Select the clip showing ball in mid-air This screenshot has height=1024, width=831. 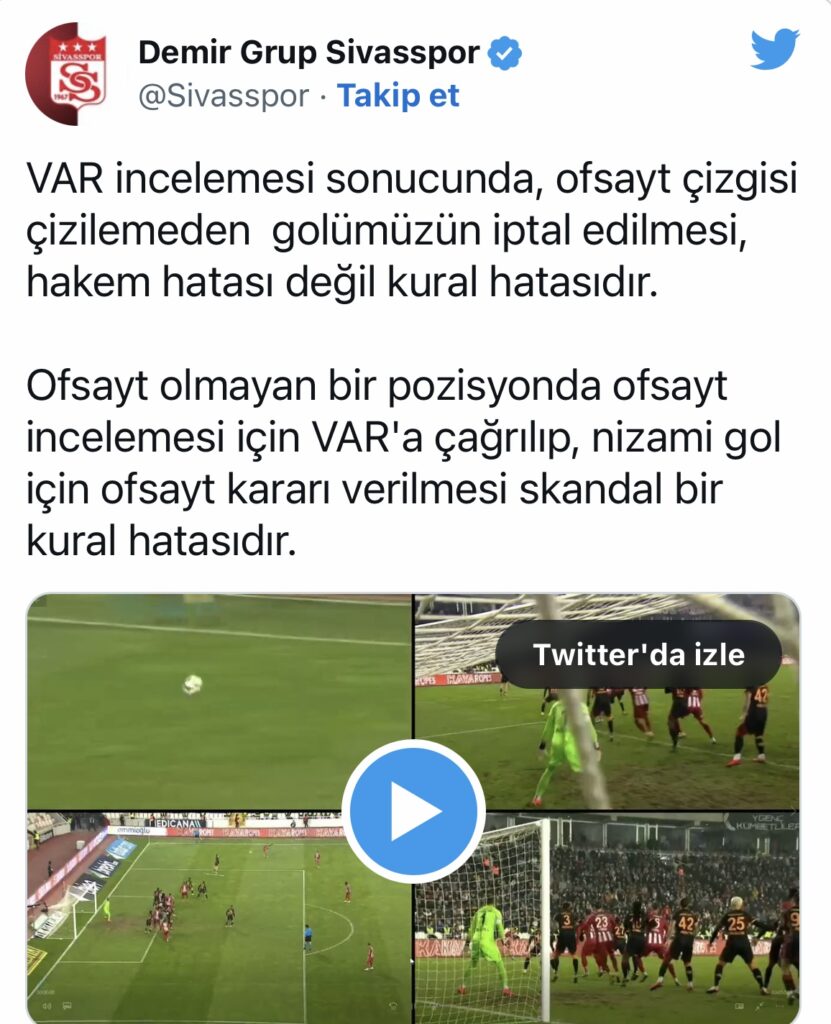[218, 701]
